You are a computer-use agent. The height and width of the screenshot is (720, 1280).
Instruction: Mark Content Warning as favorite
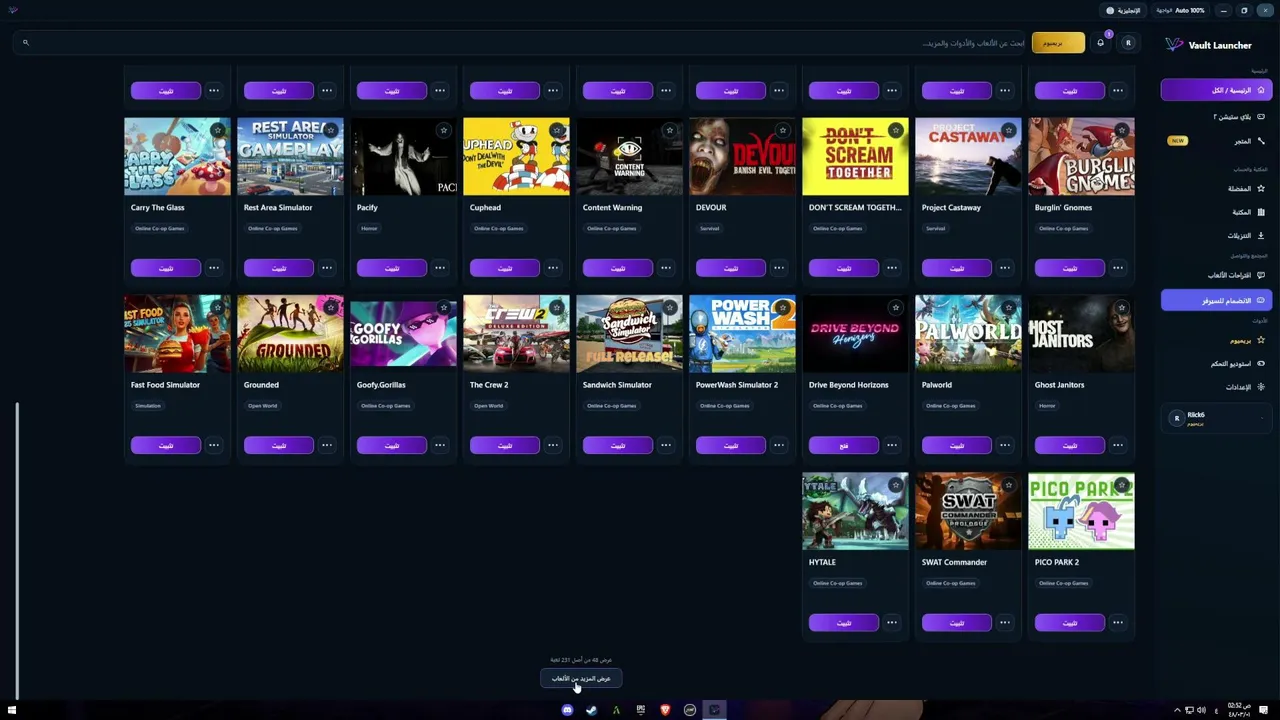click(669, 130)
